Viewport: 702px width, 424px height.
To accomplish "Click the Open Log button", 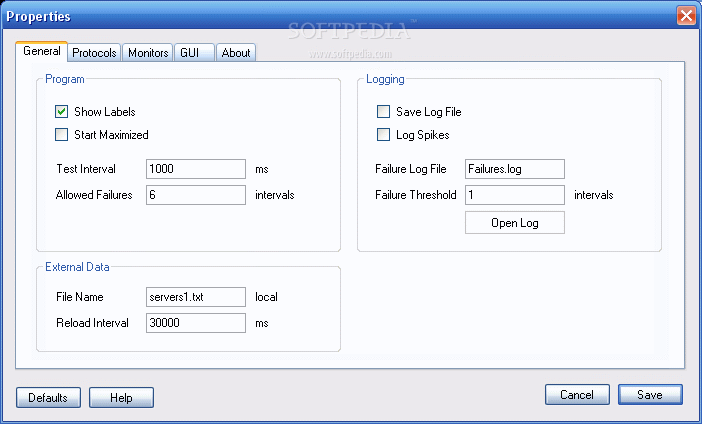I will click(515, 223).
